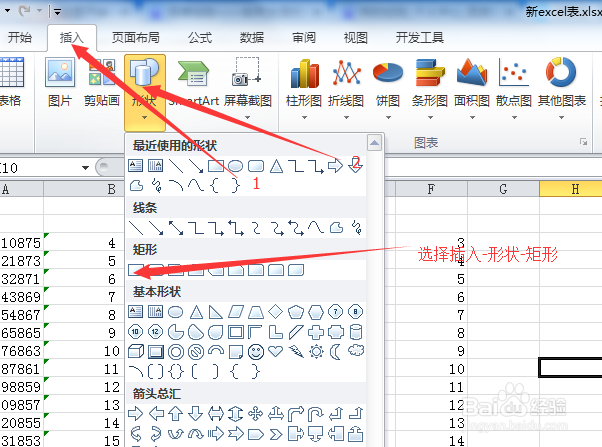Choose the sun shape
Image resolution: width=602 pixels, height=447 pixels.
point(316,351)
